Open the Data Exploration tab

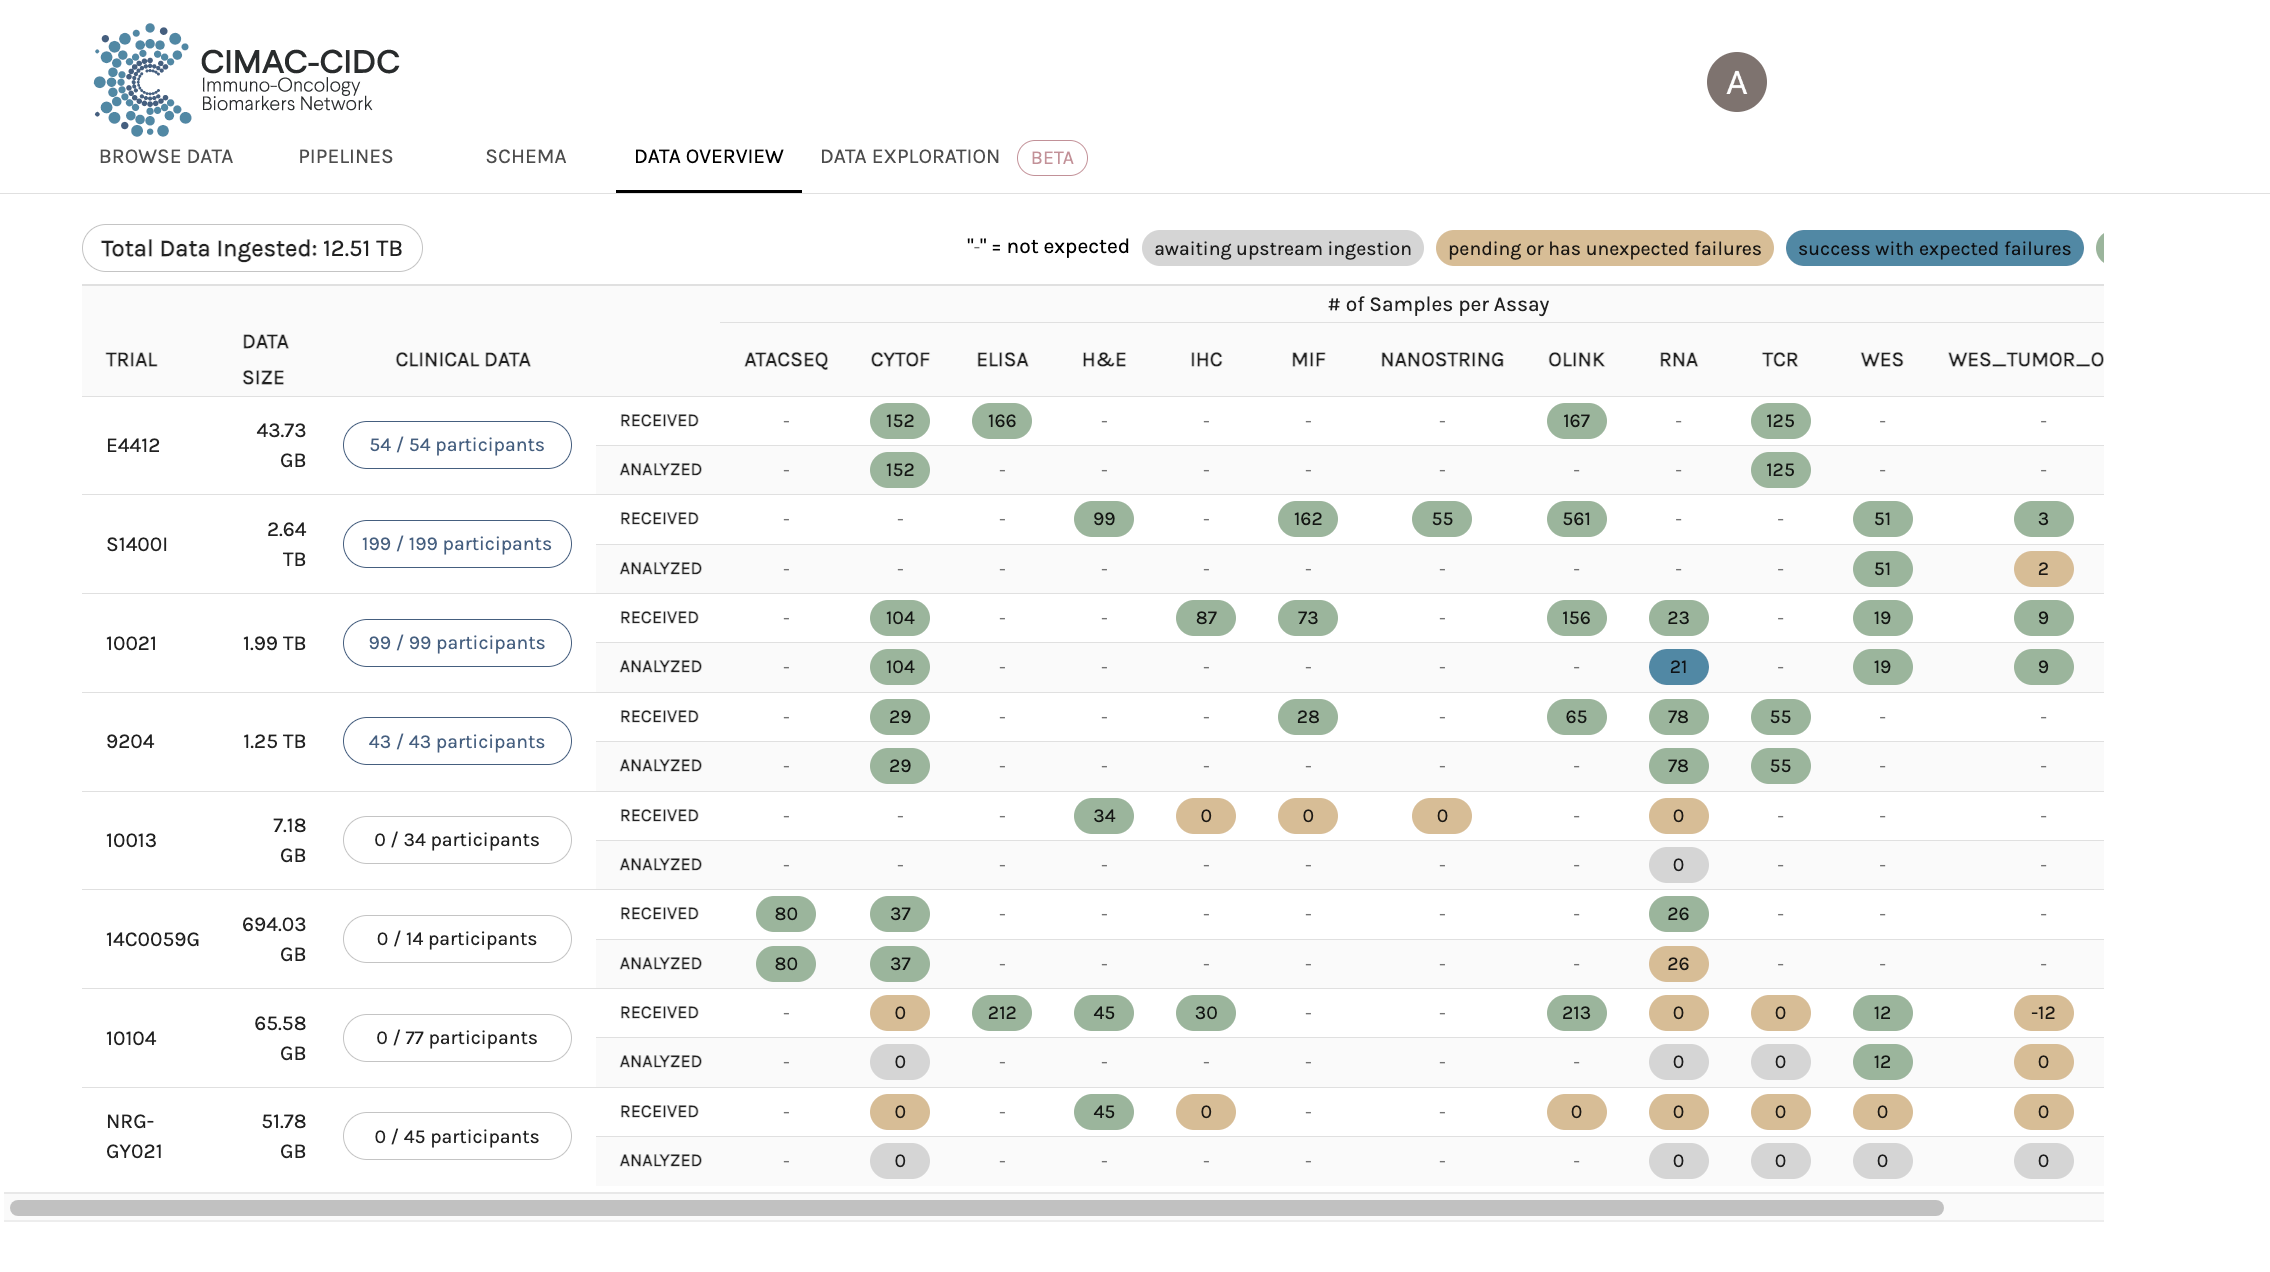click(x=910, y=157)
